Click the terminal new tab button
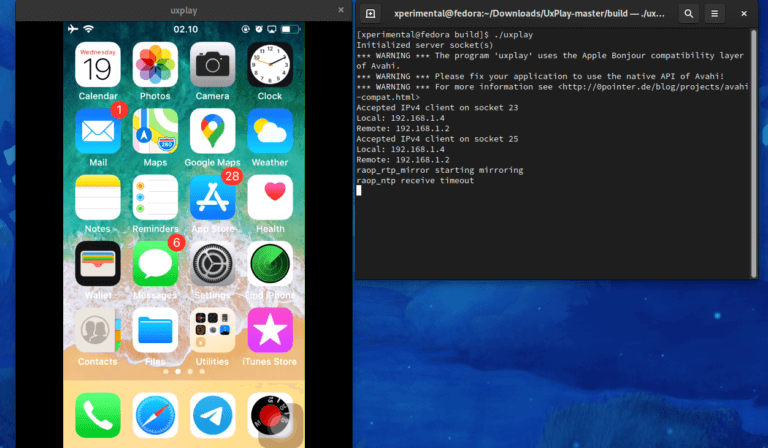Image resolution: width=768 pixels, height=448 pixels. pos(370,14)
